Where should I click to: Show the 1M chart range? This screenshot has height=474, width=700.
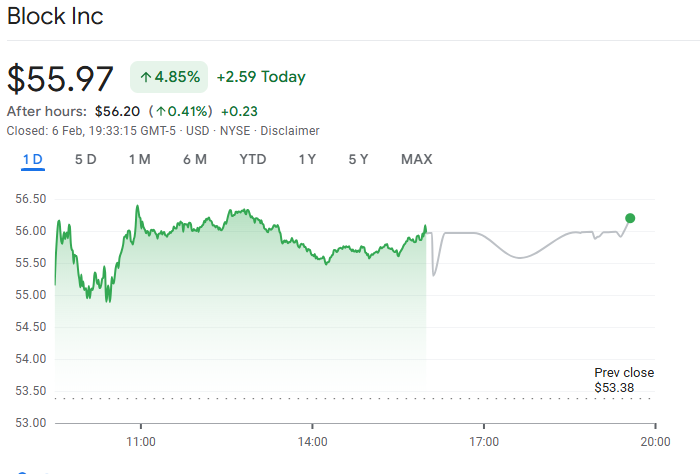139,160
